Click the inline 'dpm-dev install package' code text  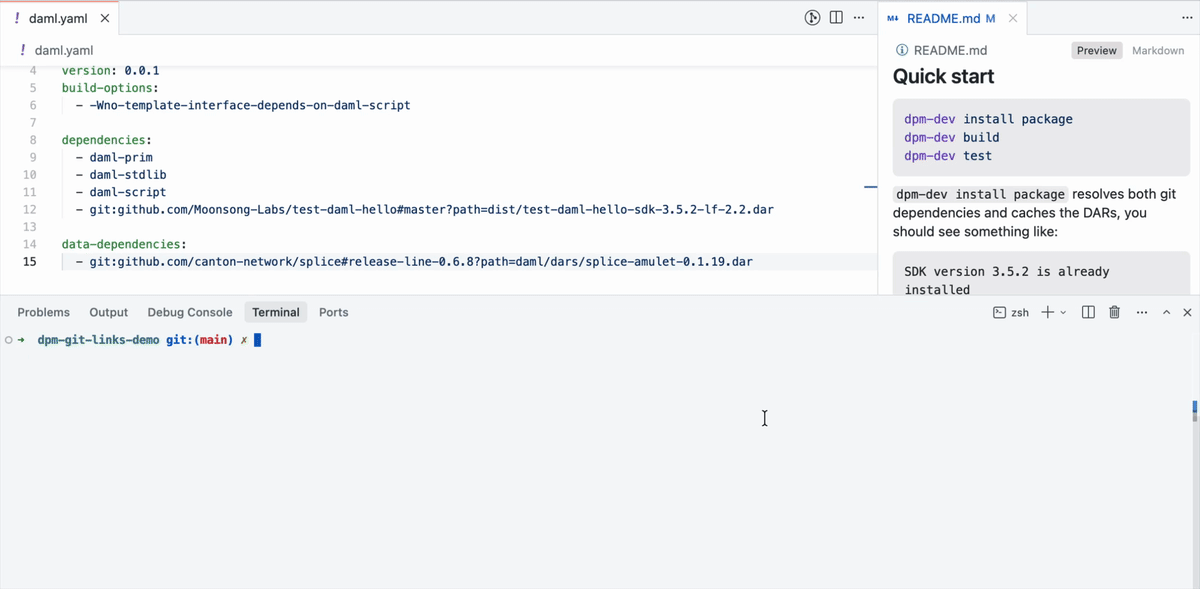coord(980,194)
